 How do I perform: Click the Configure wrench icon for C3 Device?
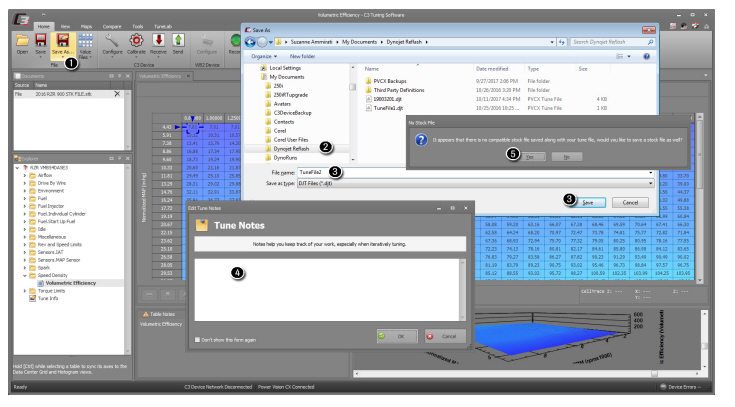click(113, 42)
